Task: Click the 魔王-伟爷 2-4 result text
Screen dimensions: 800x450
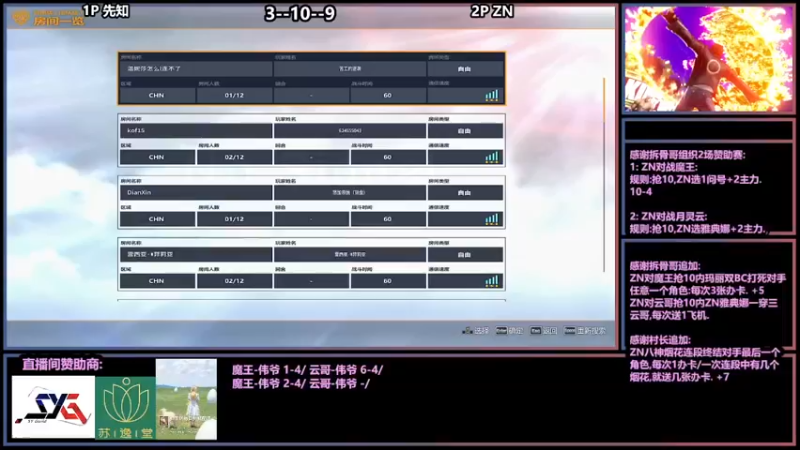Action: [x=267, y=383]
